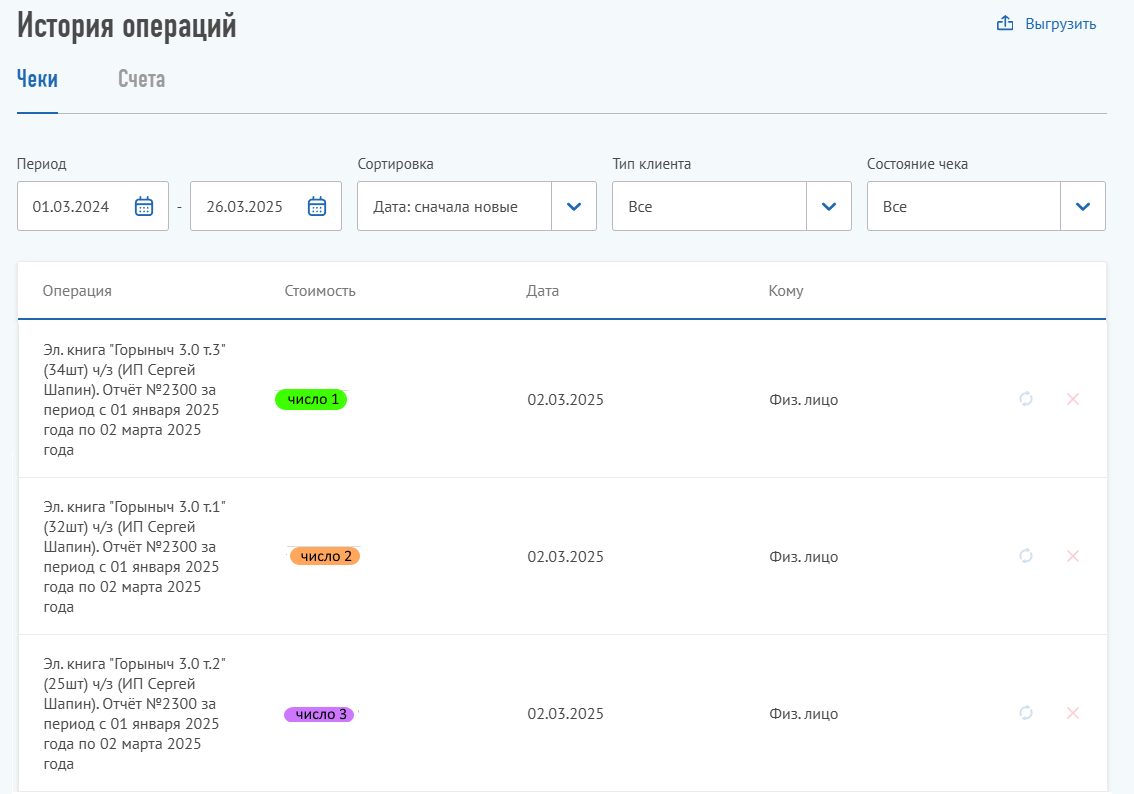This screenshot has width=1134, height=794.
Task: Open calendar for start date 01.03.2024
Action: tap(144, 207)
